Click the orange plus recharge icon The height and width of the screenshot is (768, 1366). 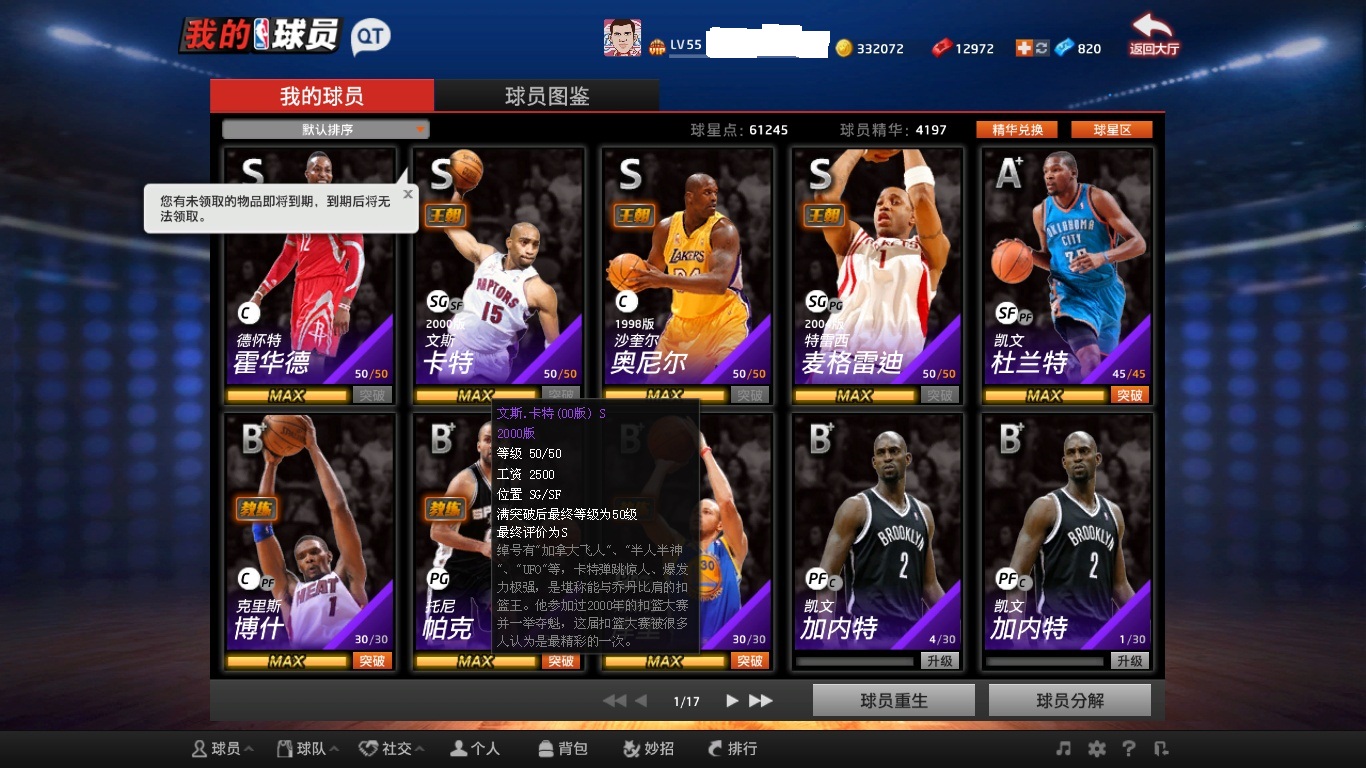1024,48
